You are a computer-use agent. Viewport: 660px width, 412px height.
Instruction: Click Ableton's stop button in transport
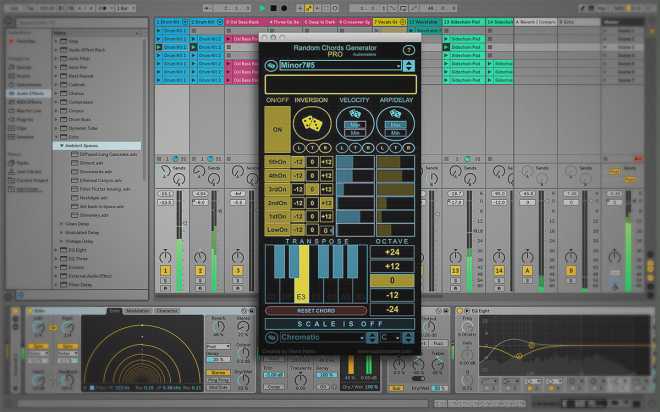pyautogui.click(x=273, y=8)
